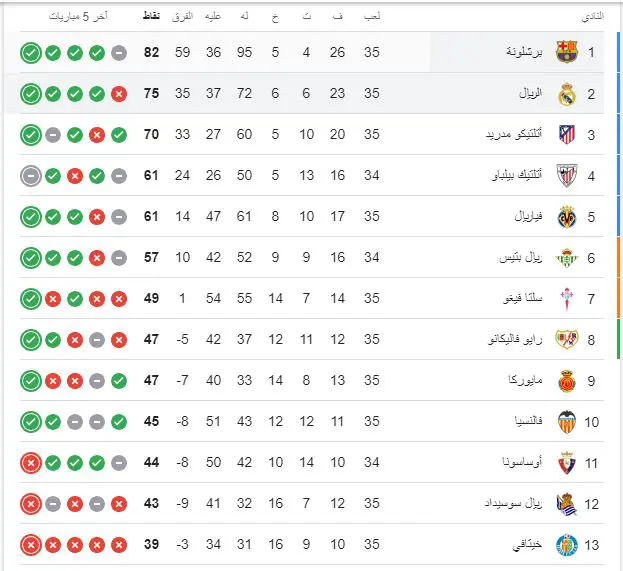Select the Osasuna row with 44 points

312,463
